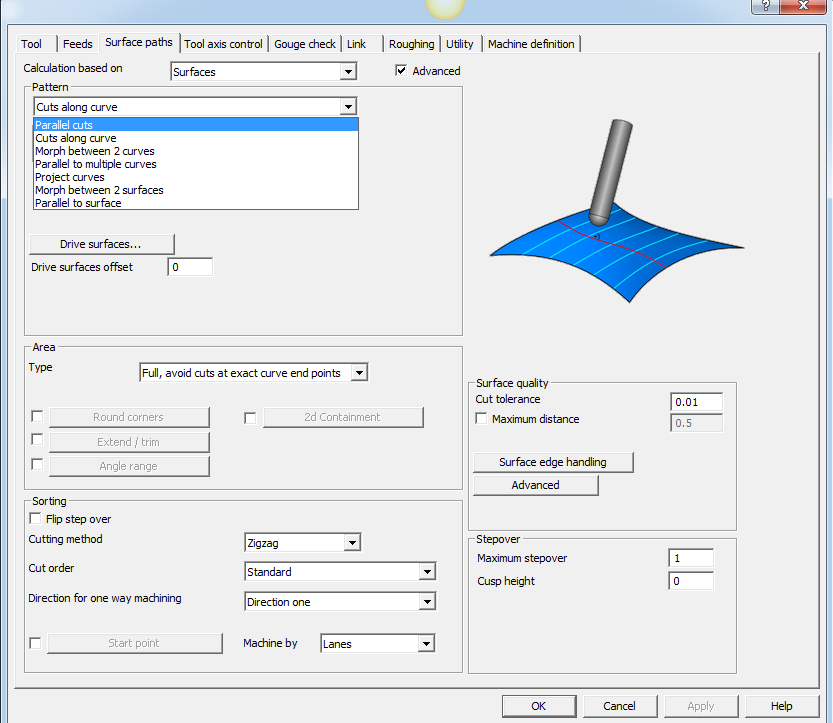This screenshot has height=723, width=833.
Task: Switch to the Gouge check tab
Action: click(305, 44)
